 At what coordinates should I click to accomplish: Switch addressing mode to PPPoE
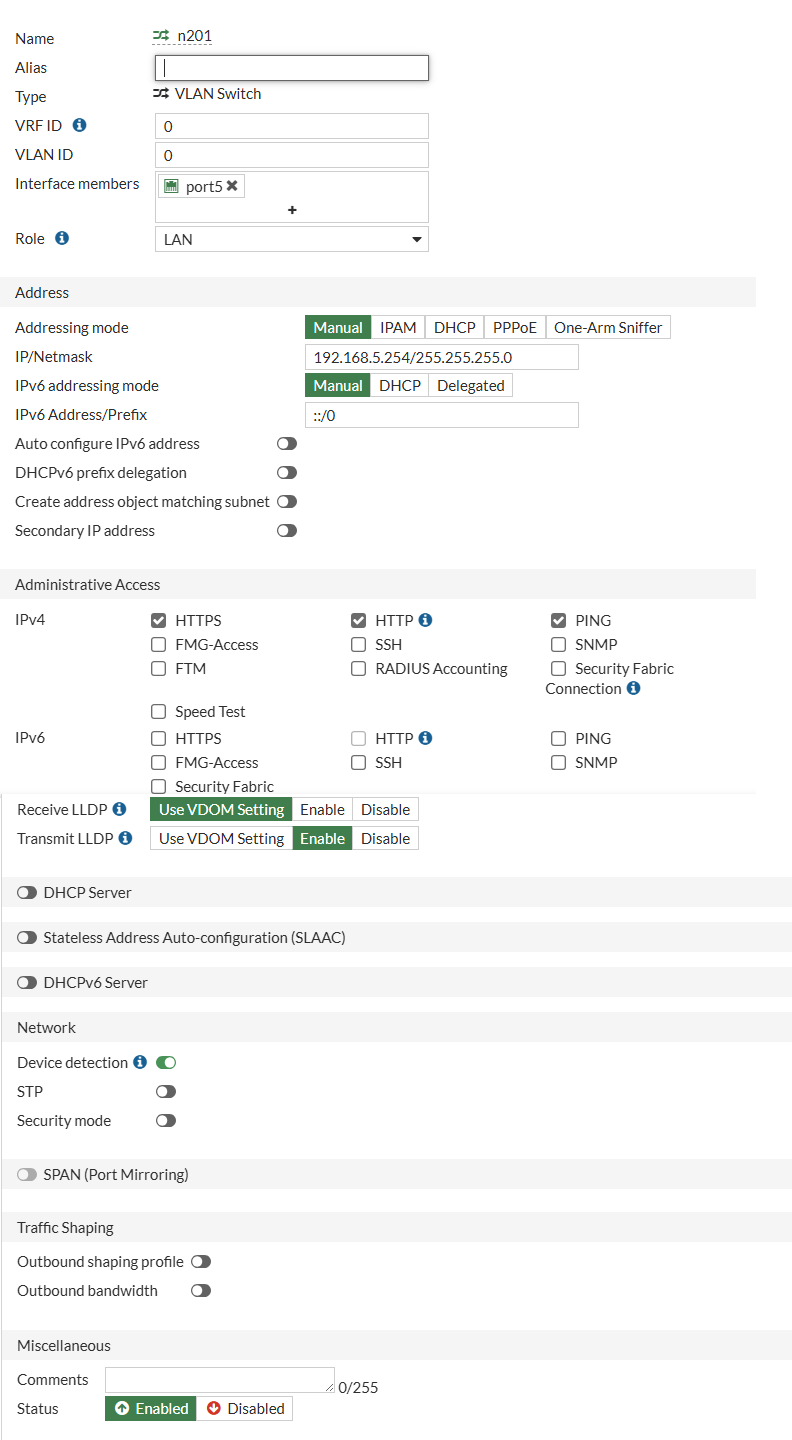pyautogui.click(x=514, y=328)
